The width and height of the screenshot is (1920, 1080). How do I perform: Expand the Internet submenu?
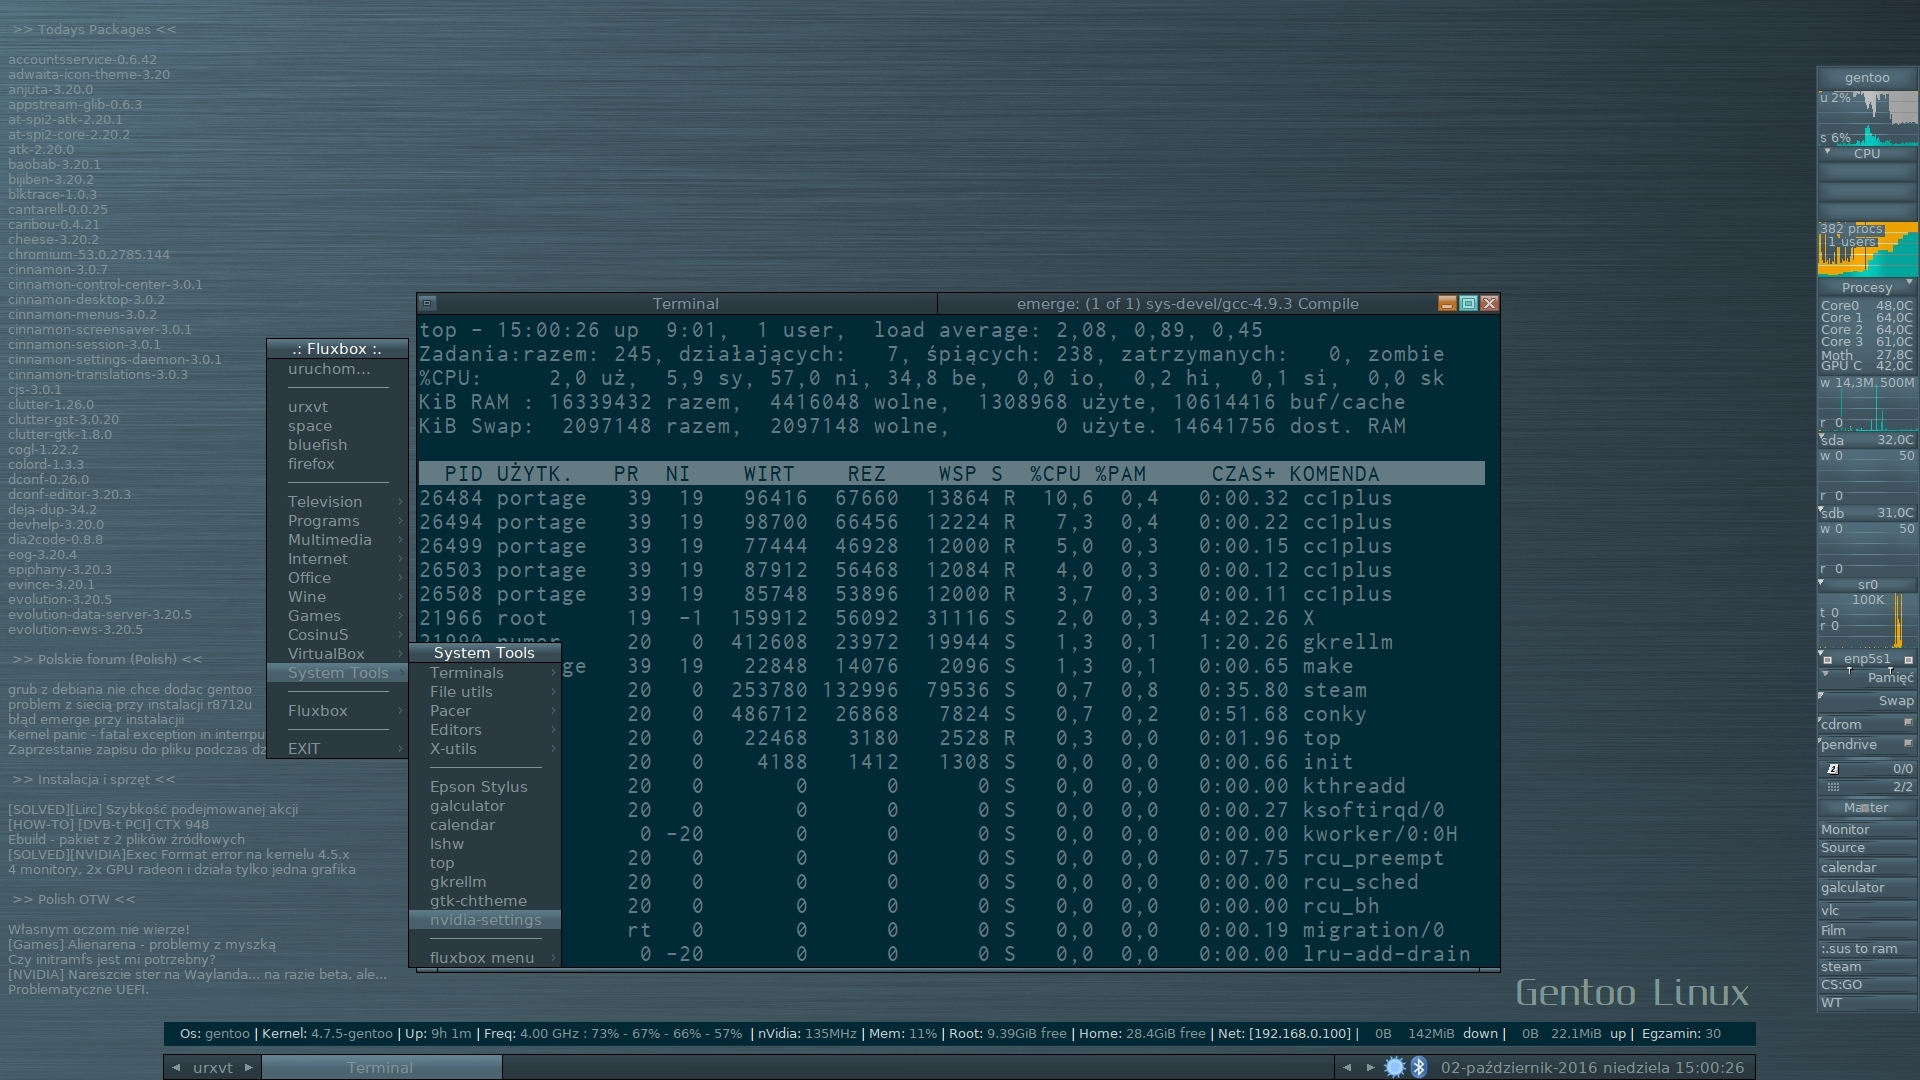[x=338, y=559]
